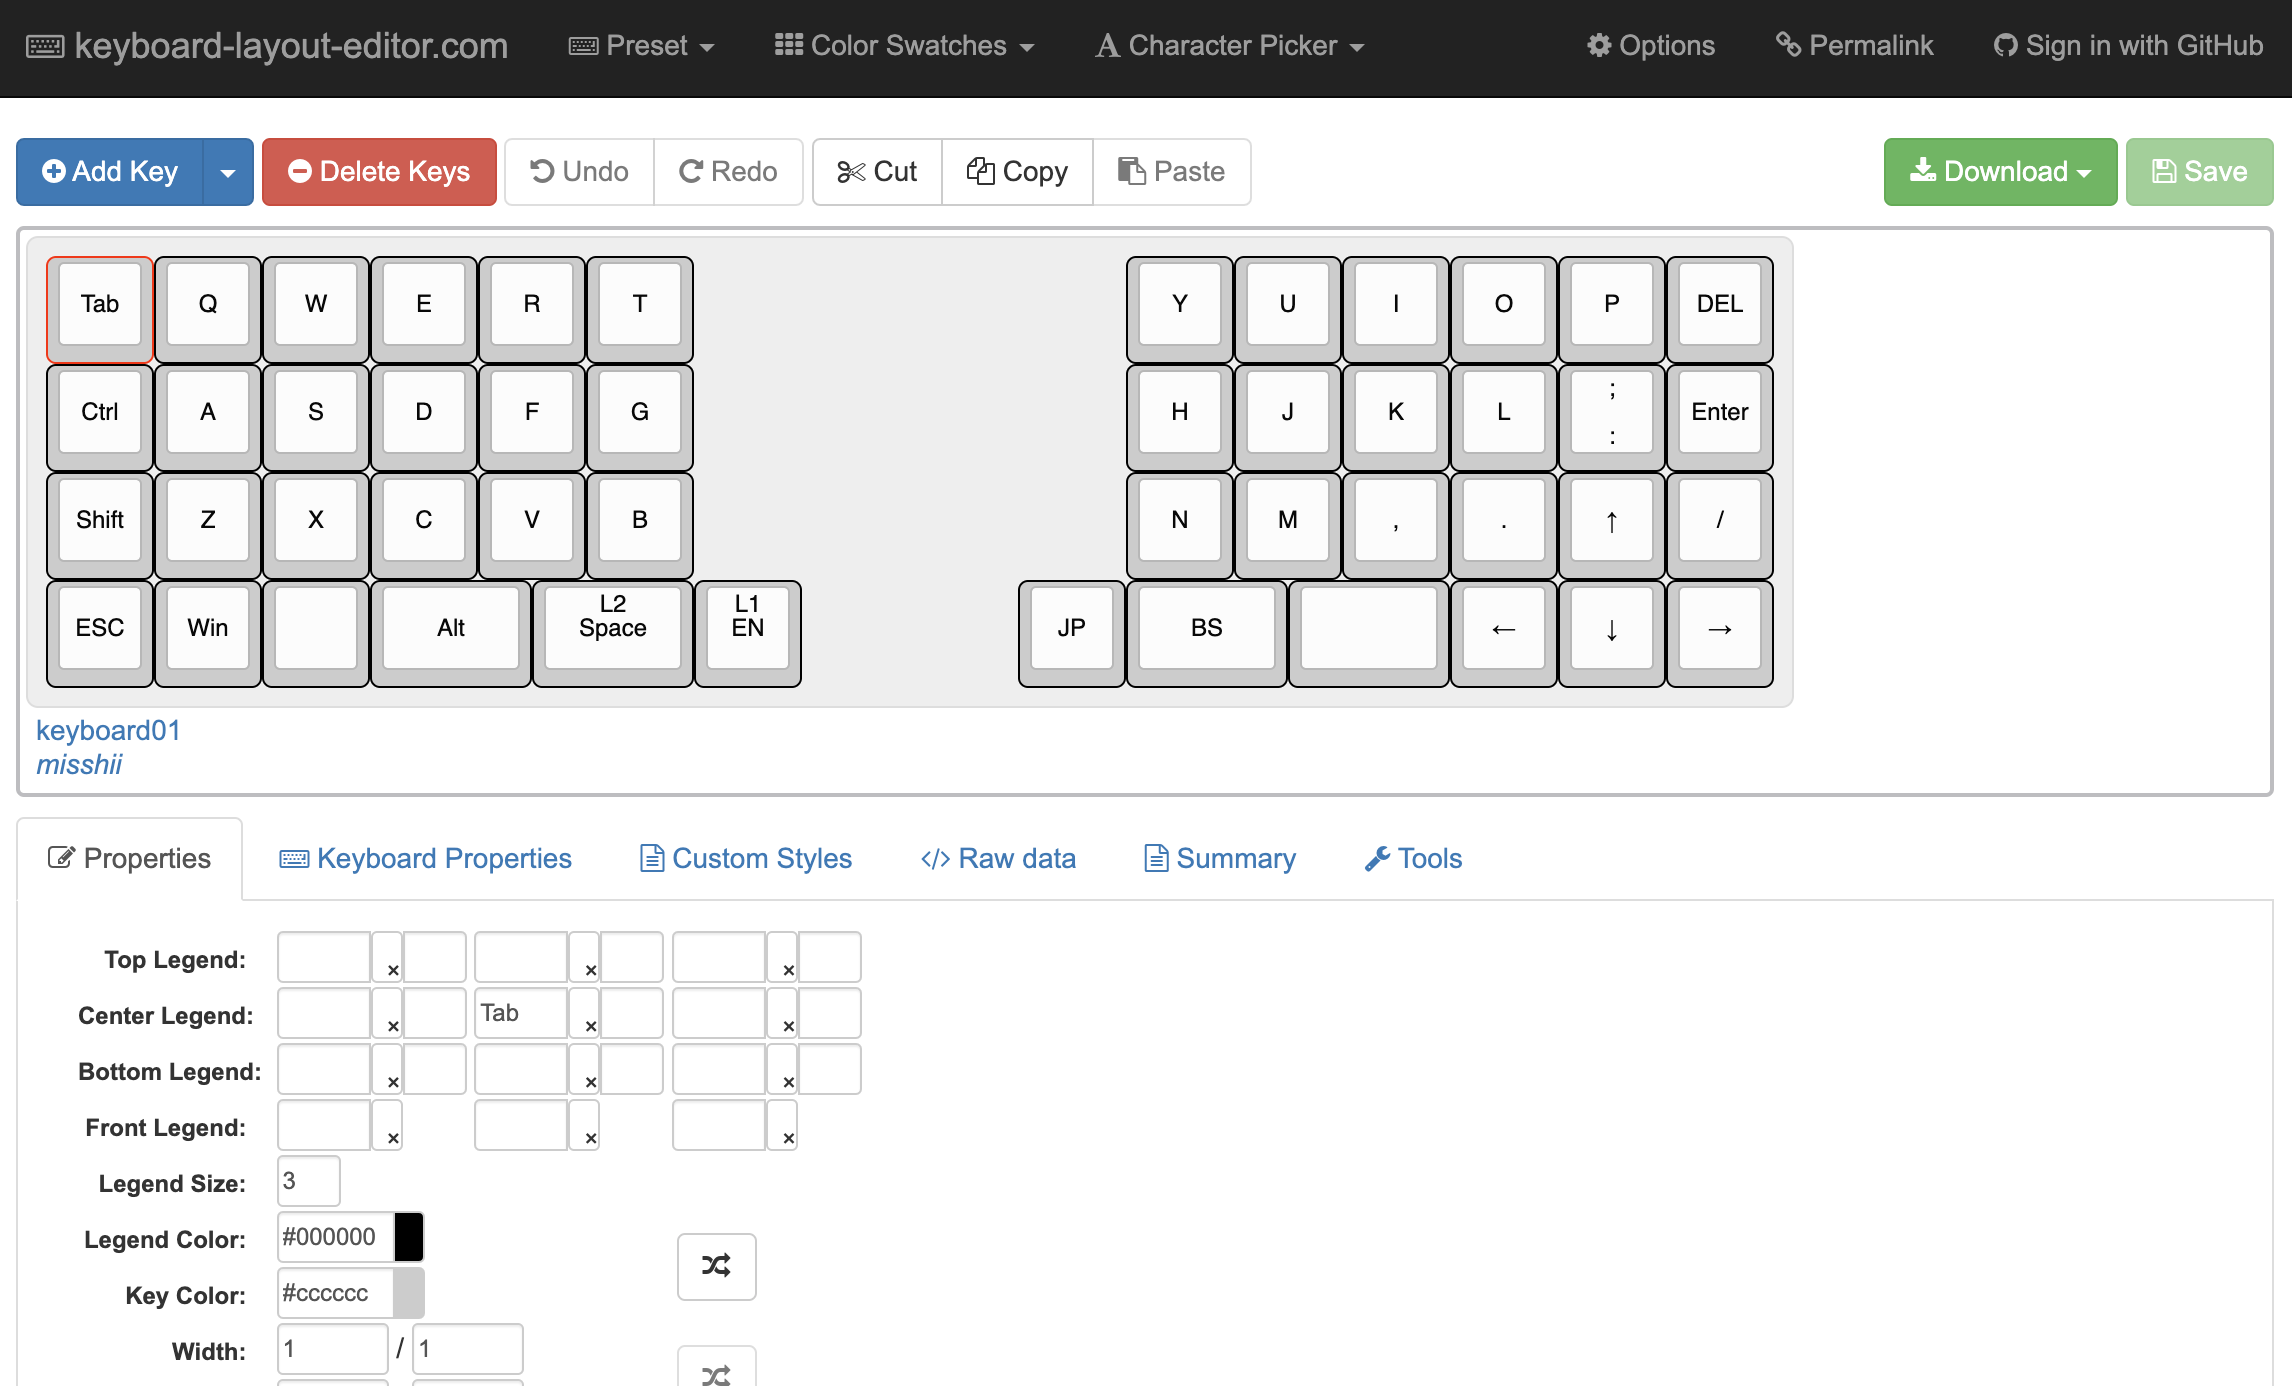Click the Legend Size input field
This screenshot has width=2292, height=1386.
tap(309, 1181)
